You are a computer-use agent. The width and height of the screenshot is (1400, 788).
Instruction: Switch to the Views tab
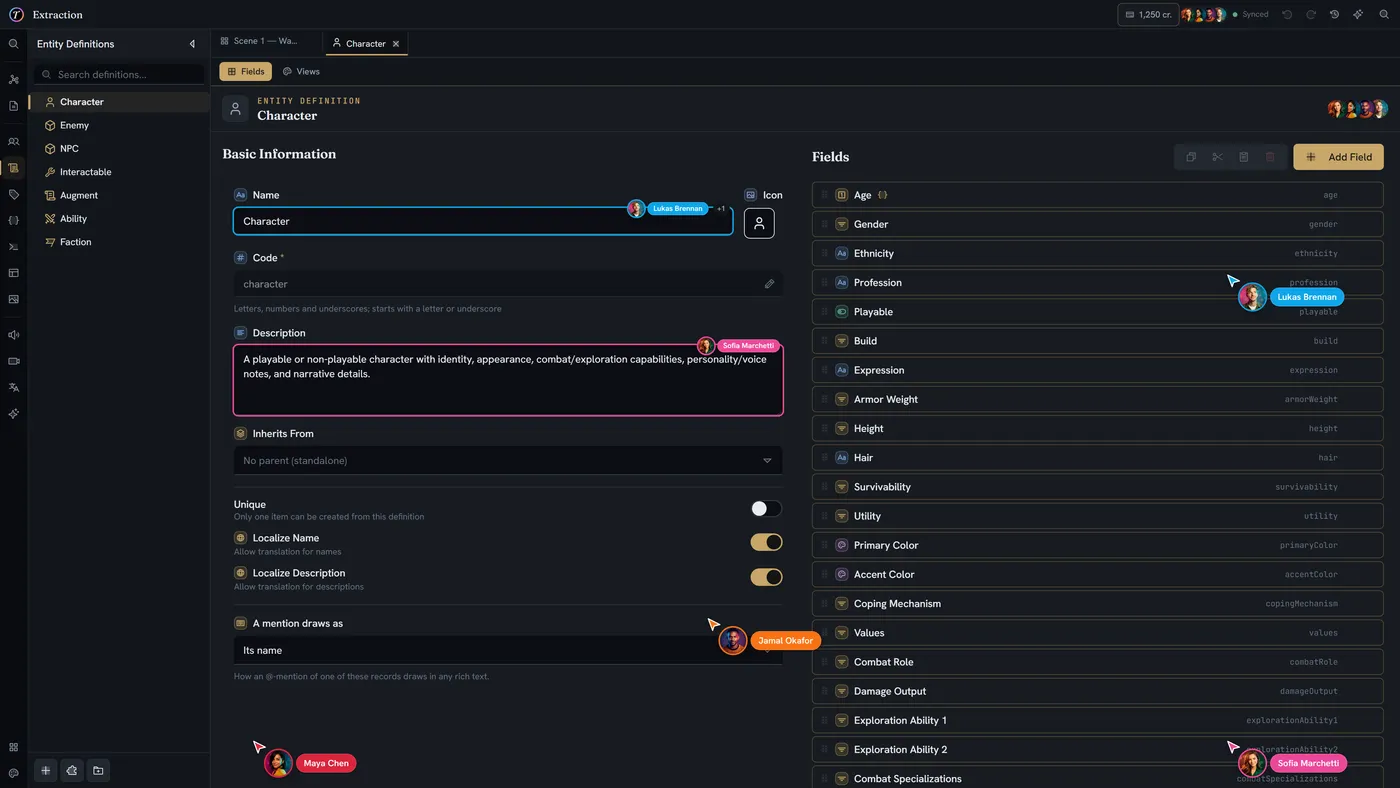301,72
